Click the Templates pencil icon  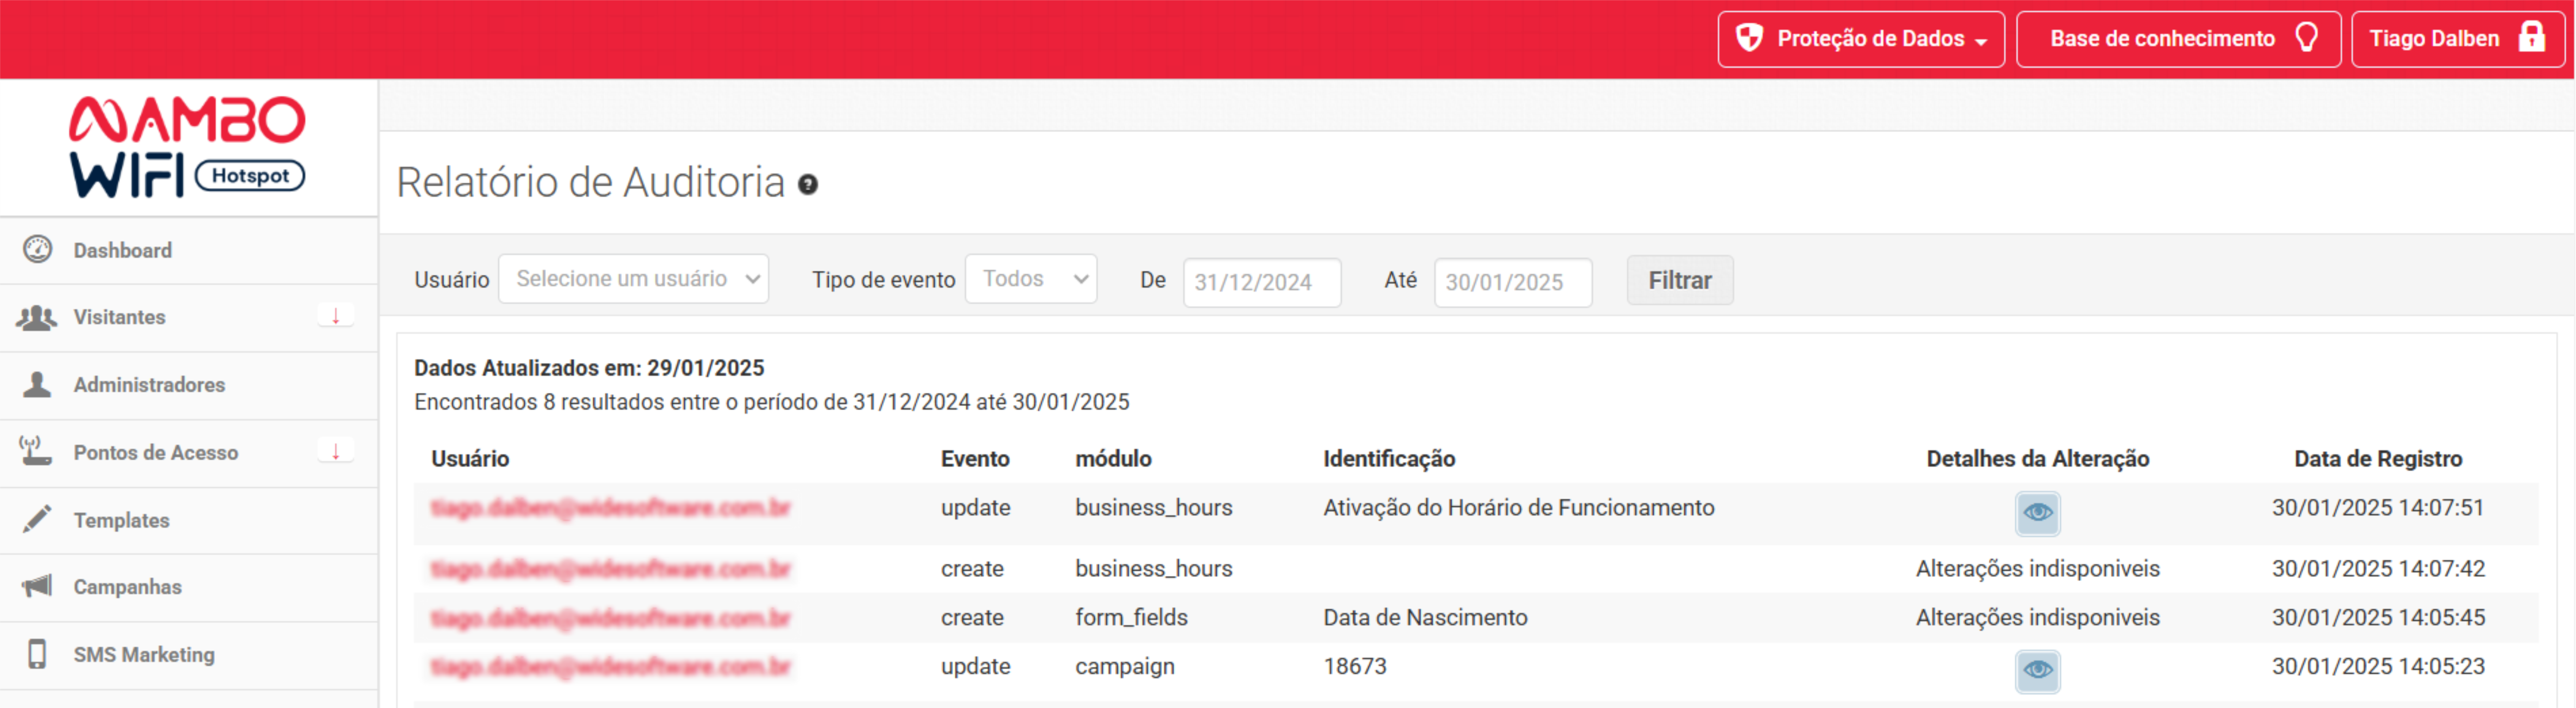click(x=37, y=519)
